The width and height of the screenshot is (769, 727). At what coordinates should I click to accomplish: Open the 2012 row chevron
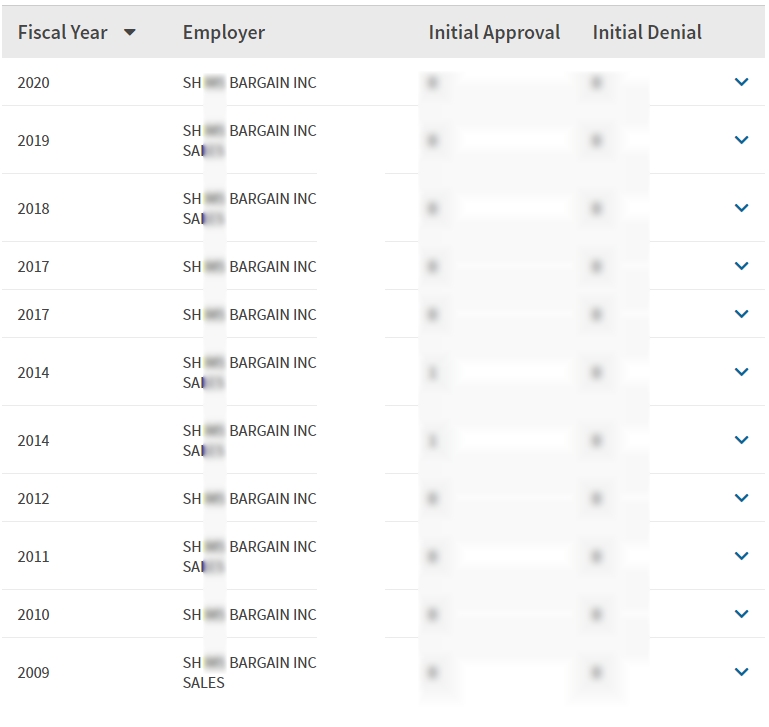(x=741, y=498)
